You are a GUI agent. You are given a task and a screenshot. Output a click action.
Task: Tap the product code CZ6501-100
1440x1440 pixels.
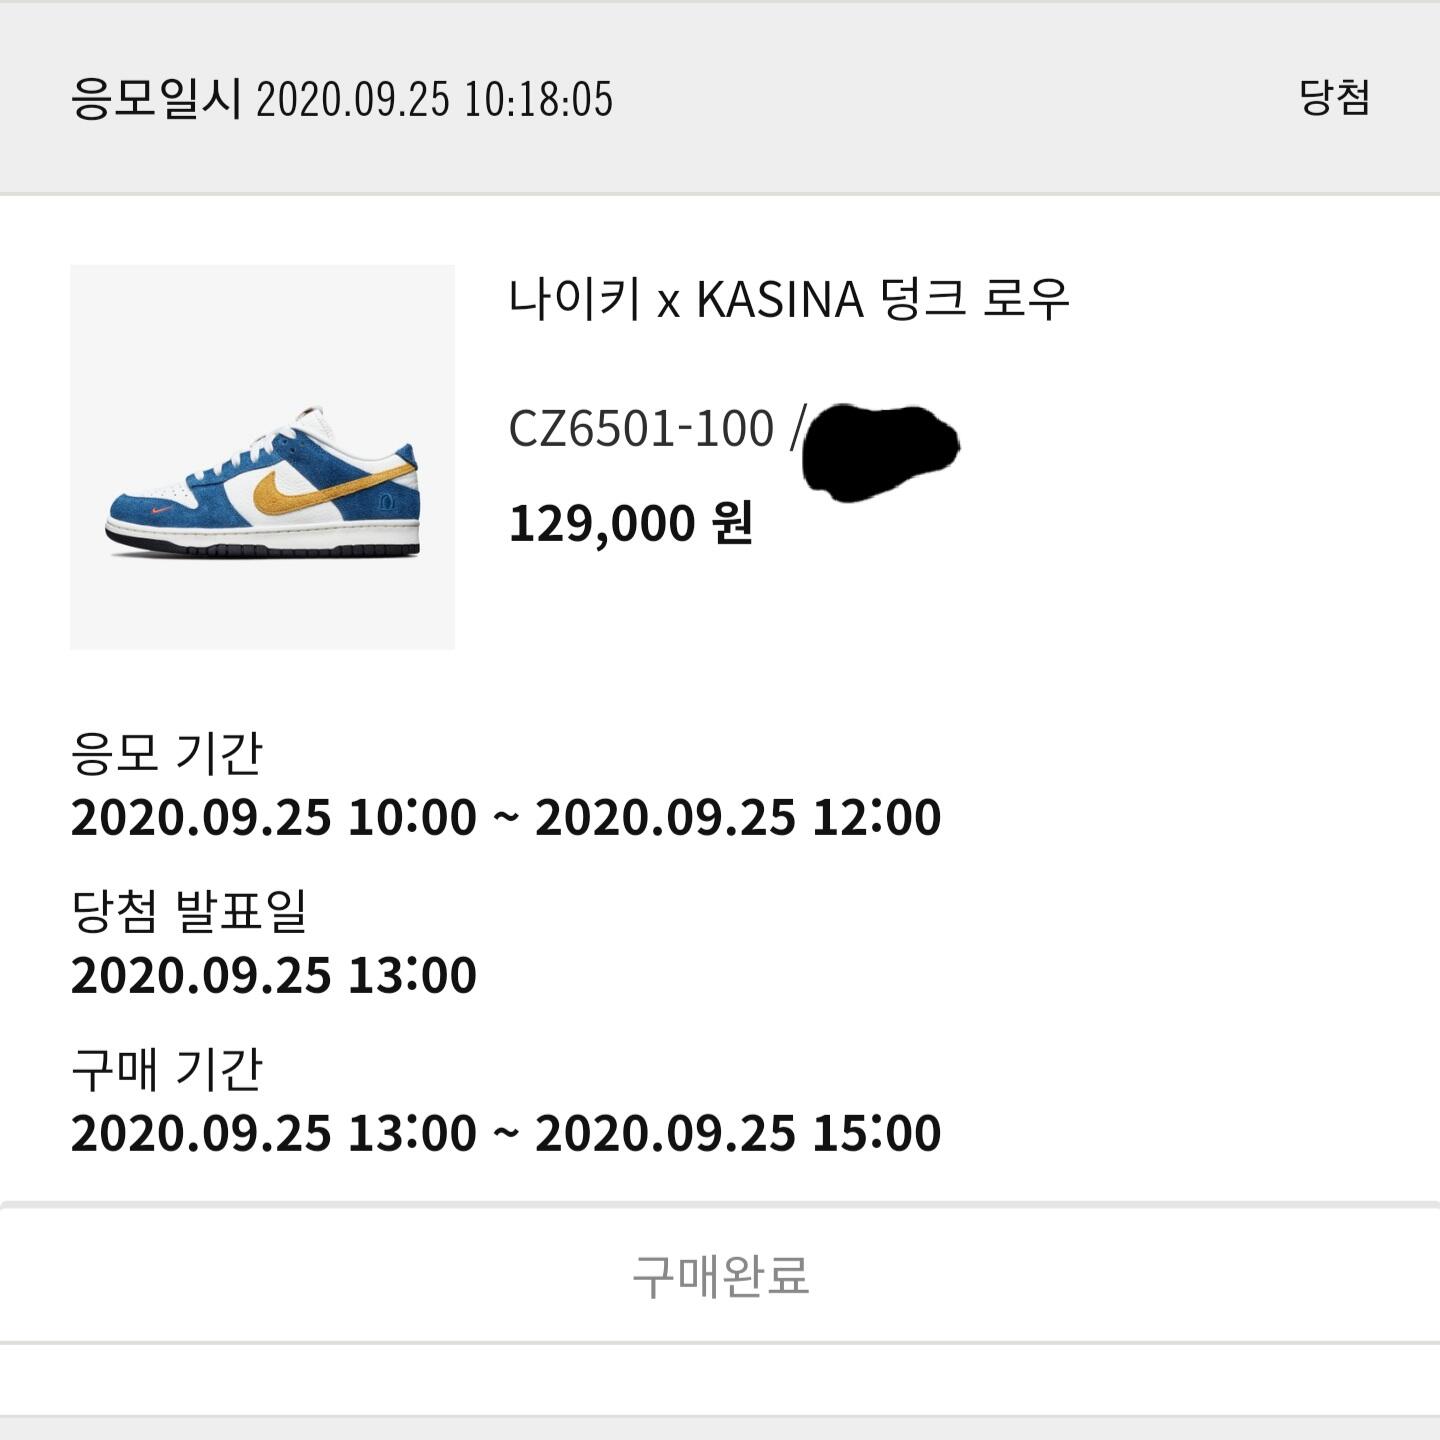tap(641, 429)
